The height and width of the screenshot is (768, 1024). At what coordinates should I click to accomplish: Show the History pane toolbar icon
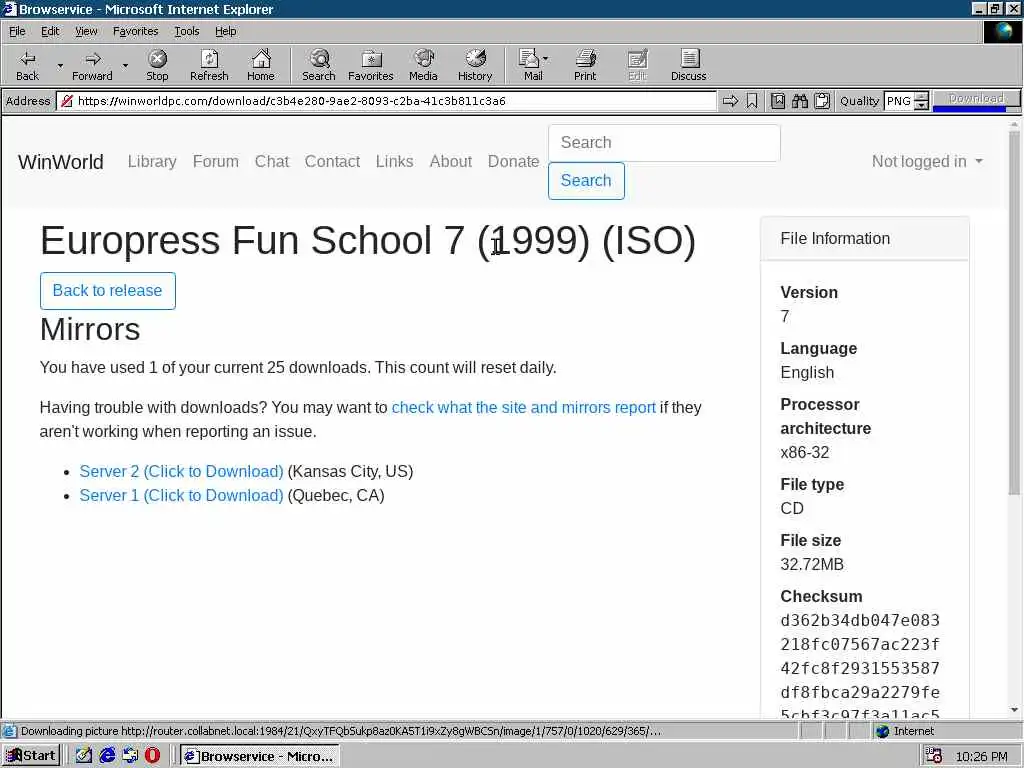coord(475,65)
